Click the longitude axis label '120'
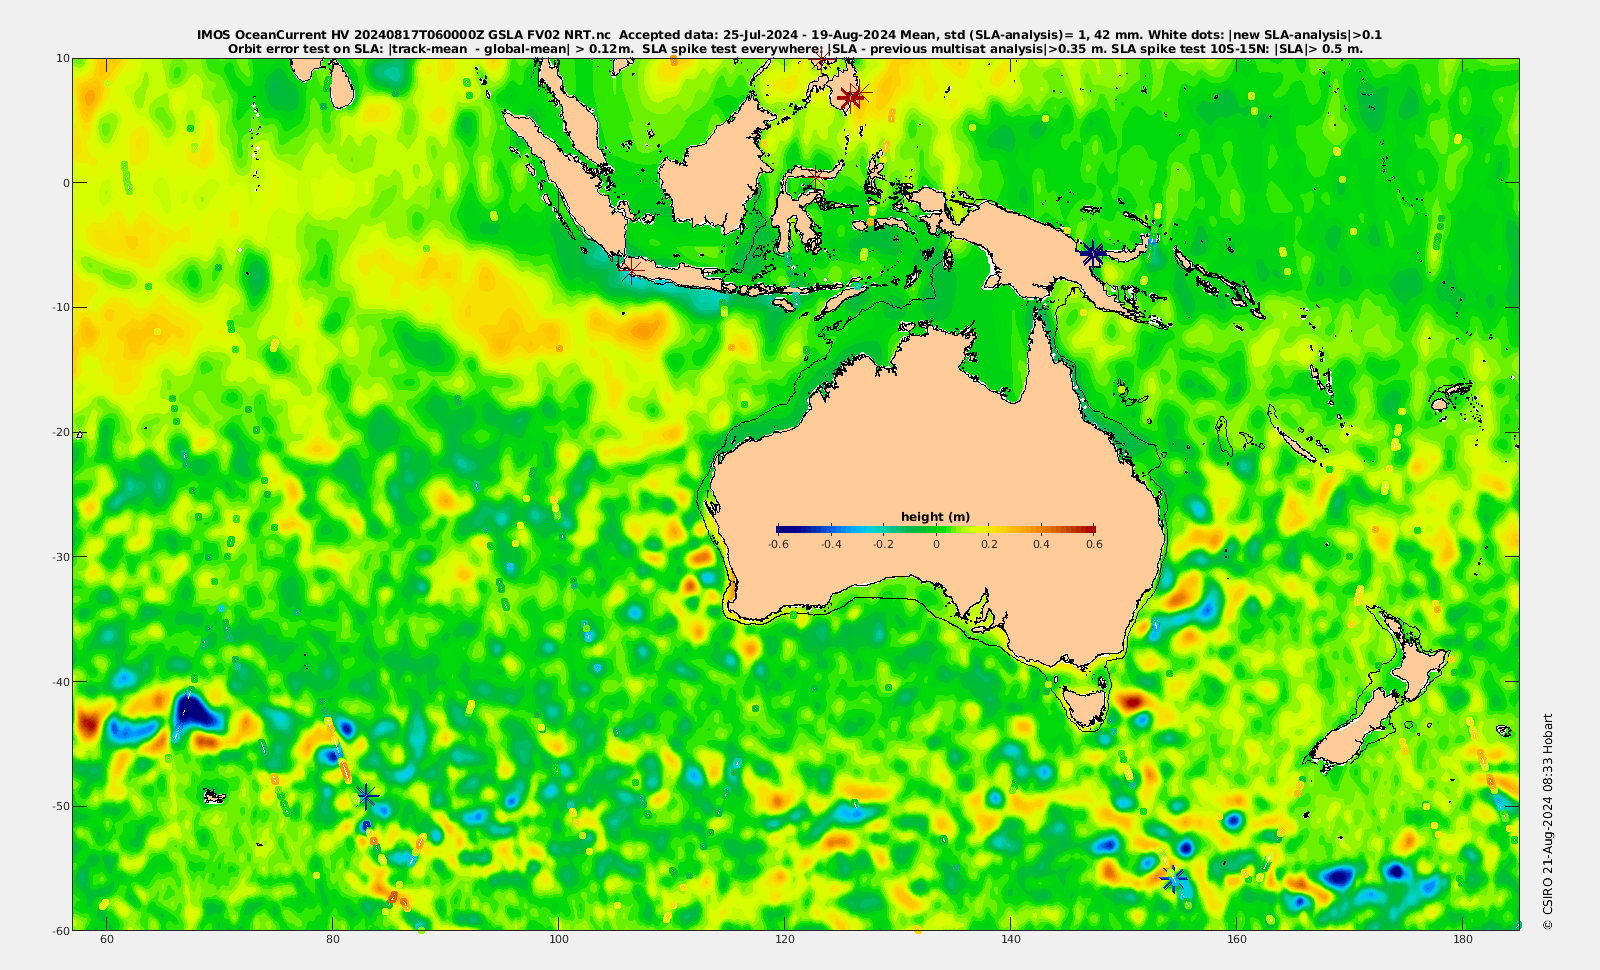The width and height of the screenshot is (1600, 970). [785, 940]
